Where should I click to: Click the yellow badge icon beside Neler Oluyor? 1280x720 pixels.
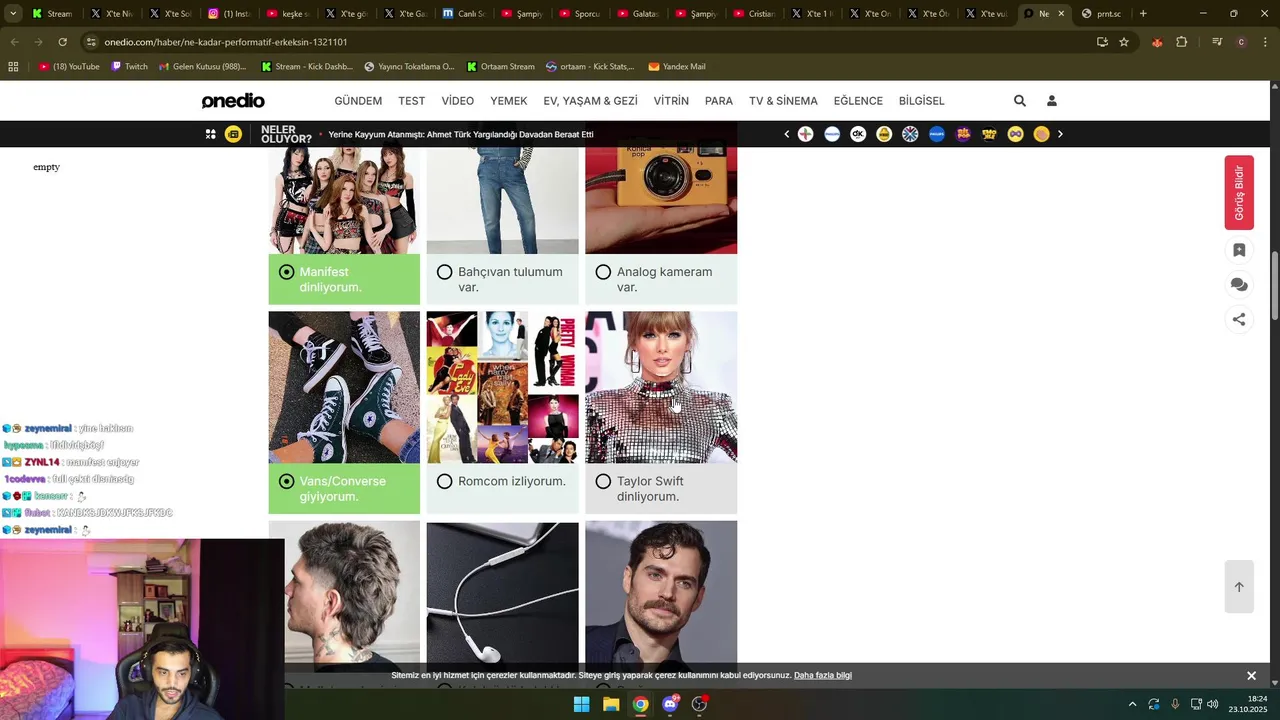click(233, 134)
